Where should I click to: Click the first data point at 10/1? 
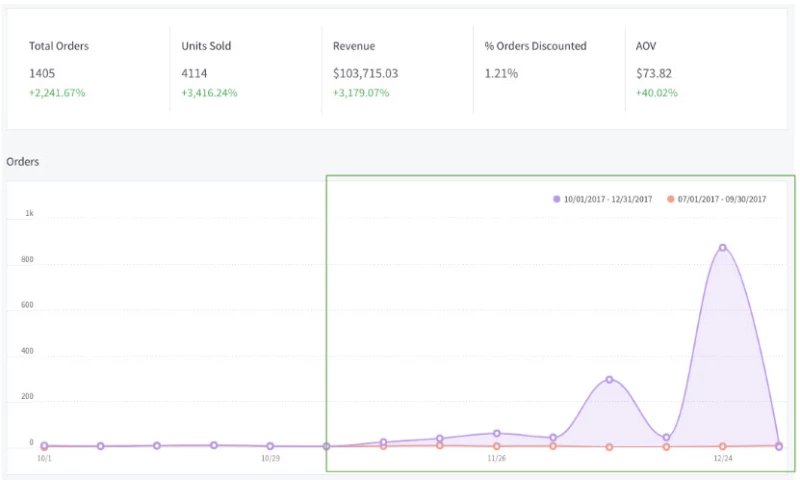[x=44, y=446]
